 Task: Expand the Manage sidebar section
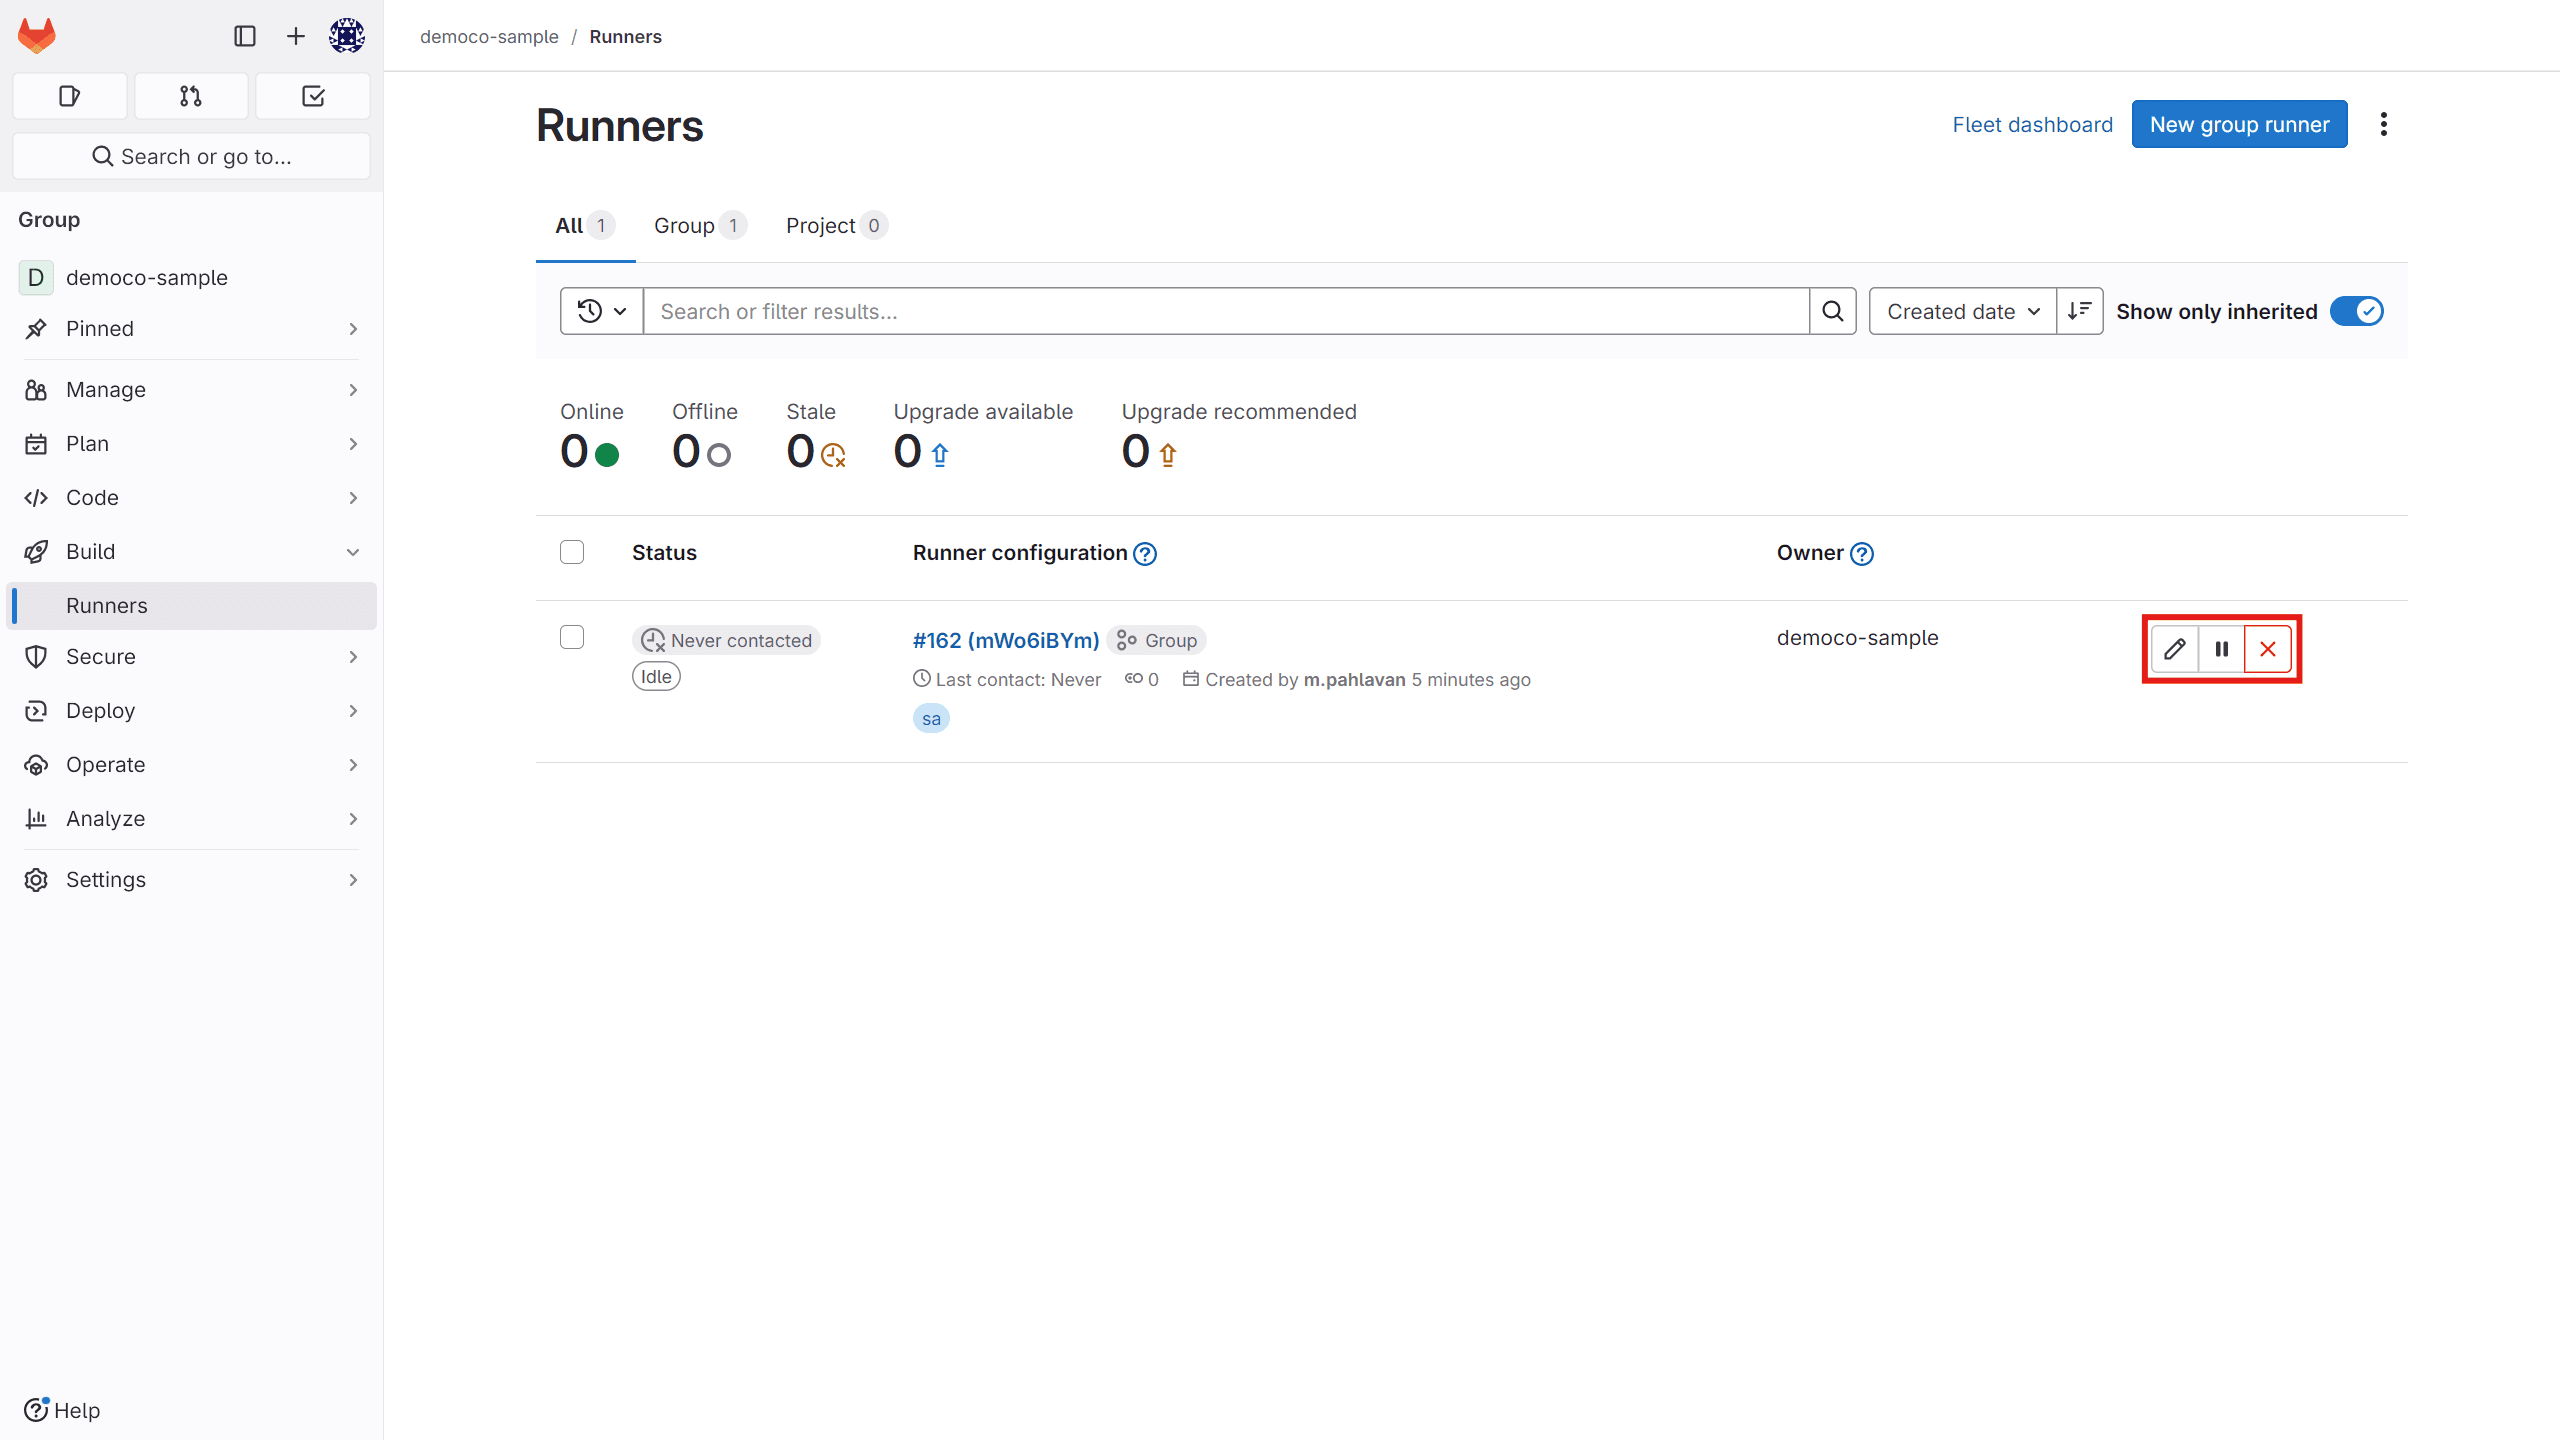pyautogui.click(x=191, y=390)
